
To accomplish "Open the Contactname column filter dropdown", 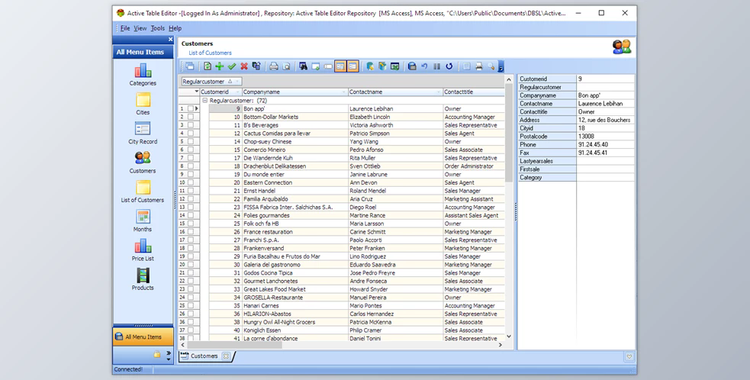I will click(x=439, y=92).
